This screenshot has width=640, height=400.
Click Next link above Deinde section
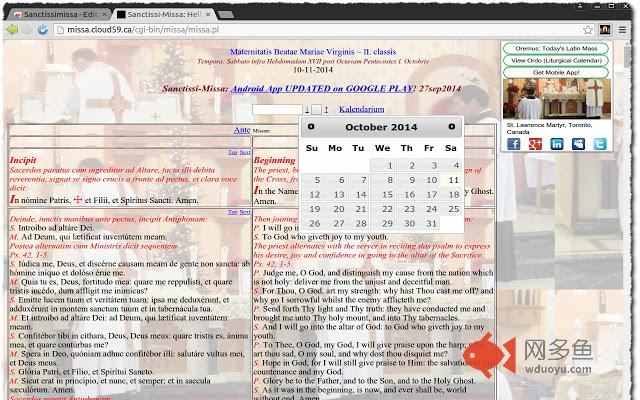(x=245, y=212)
